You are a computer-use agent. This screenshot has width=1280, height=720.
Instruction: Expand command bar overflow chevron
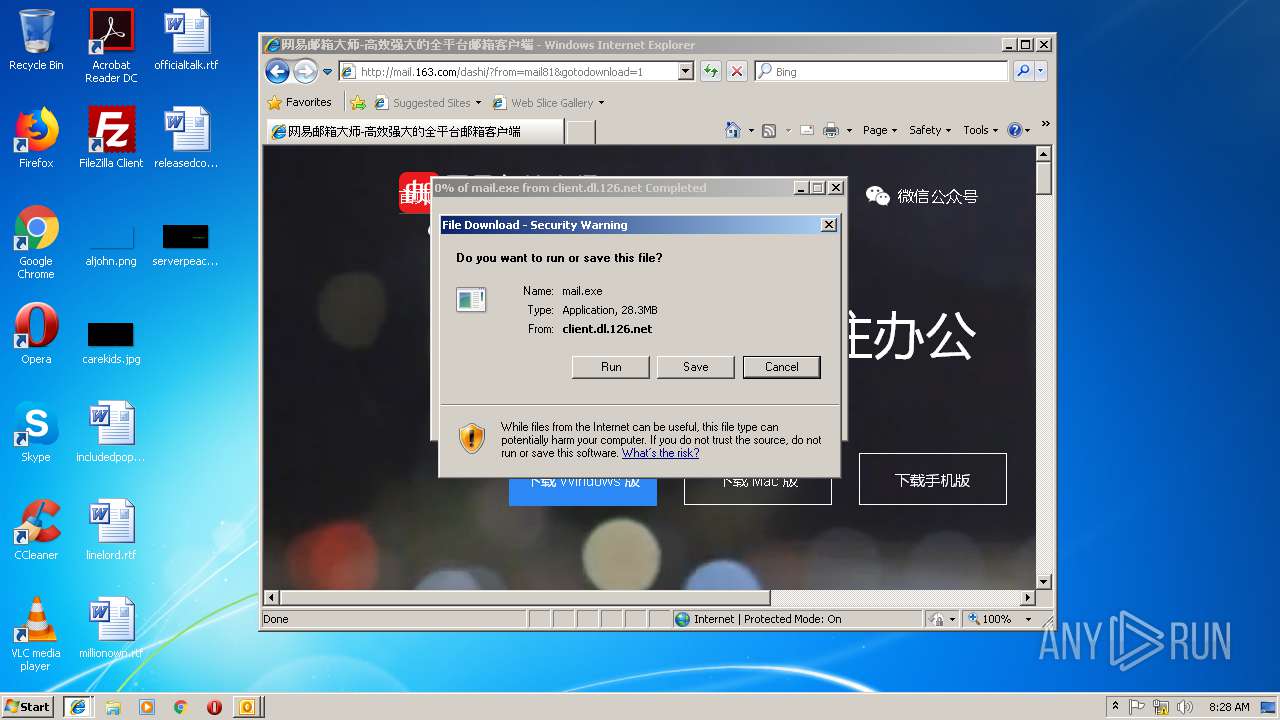[x=1045, y=124]
